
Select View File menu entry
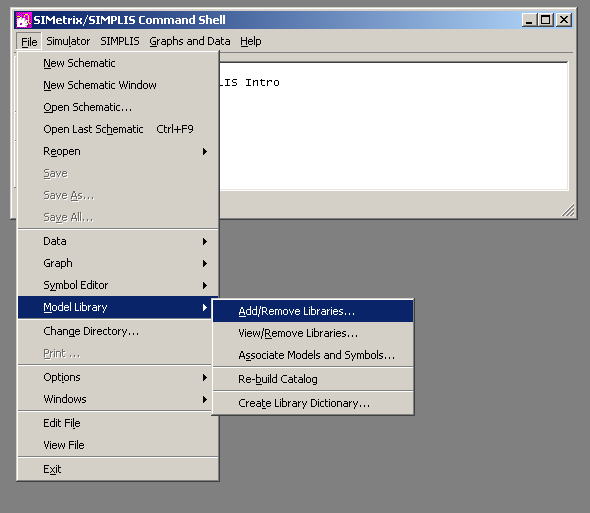point(118,445)
